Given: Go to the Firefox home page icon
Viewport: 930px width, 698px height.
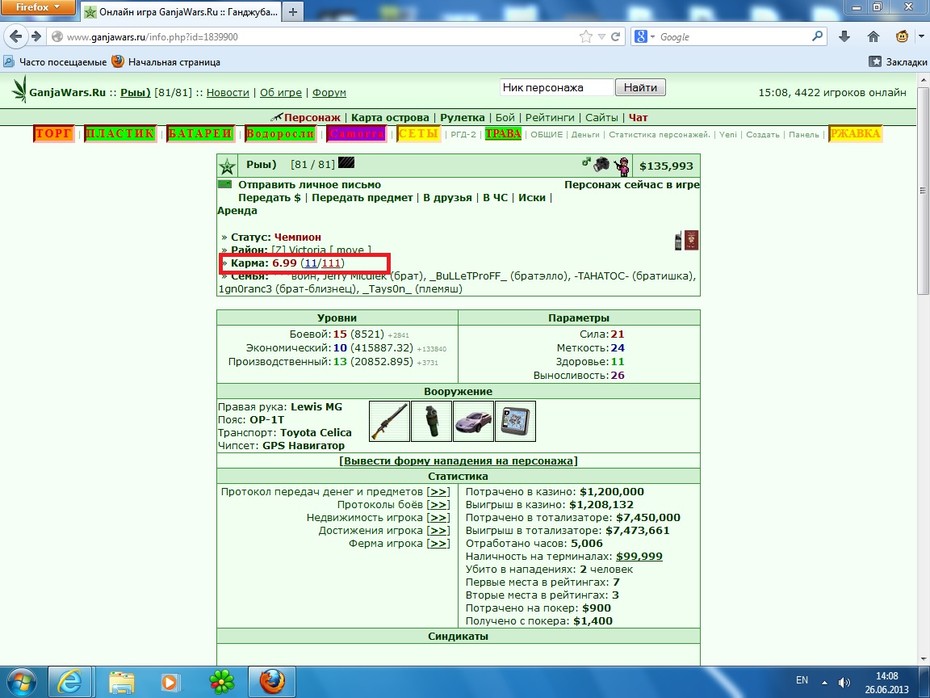Looking at the screenshot, I should [873, 37].
